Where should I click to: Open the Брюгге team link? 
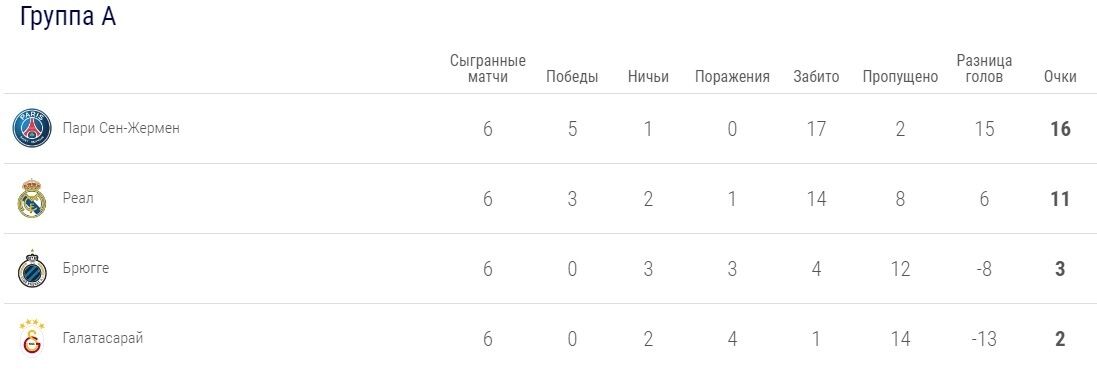pyautogui.click(x=85, y=268)
